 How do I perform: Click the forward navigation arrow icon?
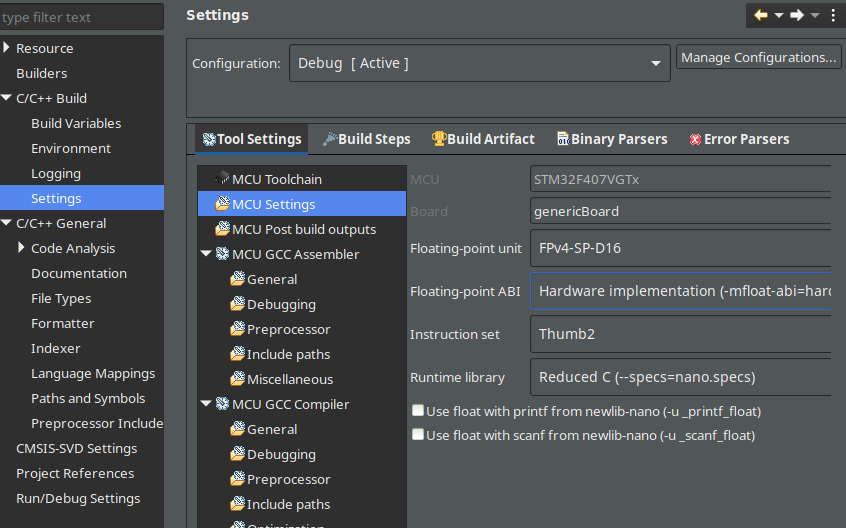[797, 15]
